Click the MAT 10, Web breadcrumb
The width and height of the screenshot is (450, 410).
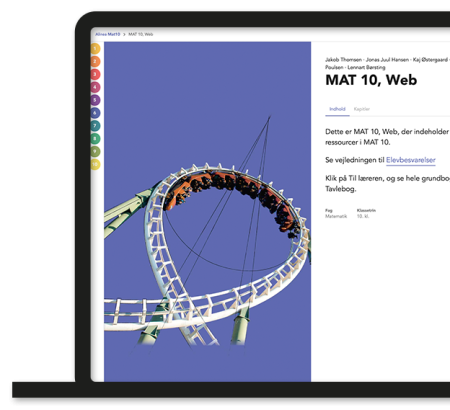(141, 34)
